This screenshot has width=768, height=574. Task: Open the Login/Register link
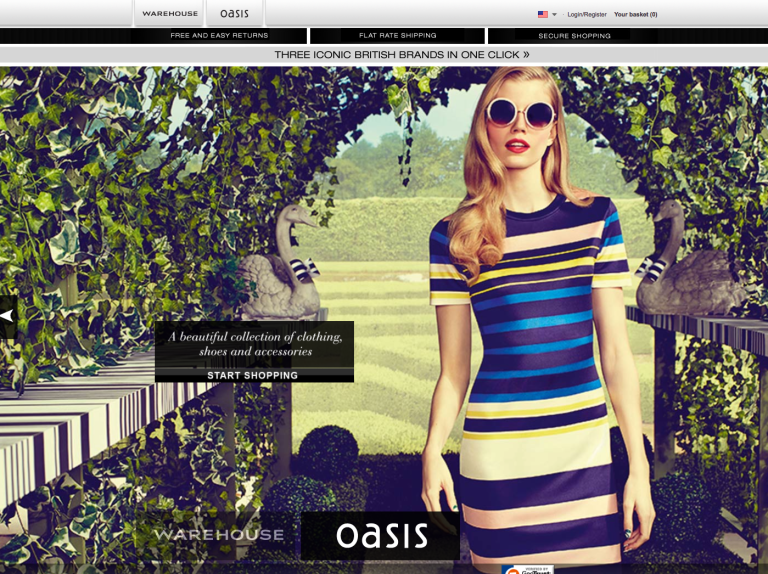pos(587,14)
